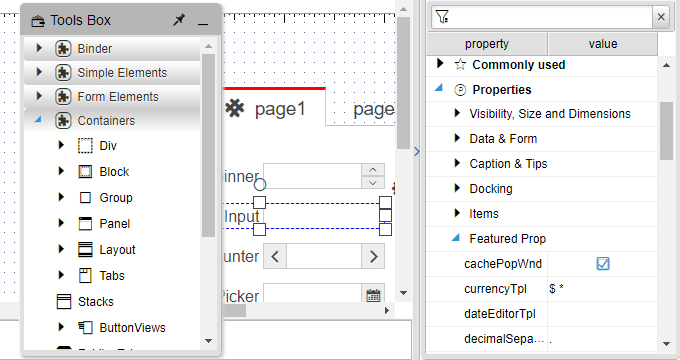Expand the Layout tree node
This screenshot has height=360, width=680.
(x=61, y=249)
